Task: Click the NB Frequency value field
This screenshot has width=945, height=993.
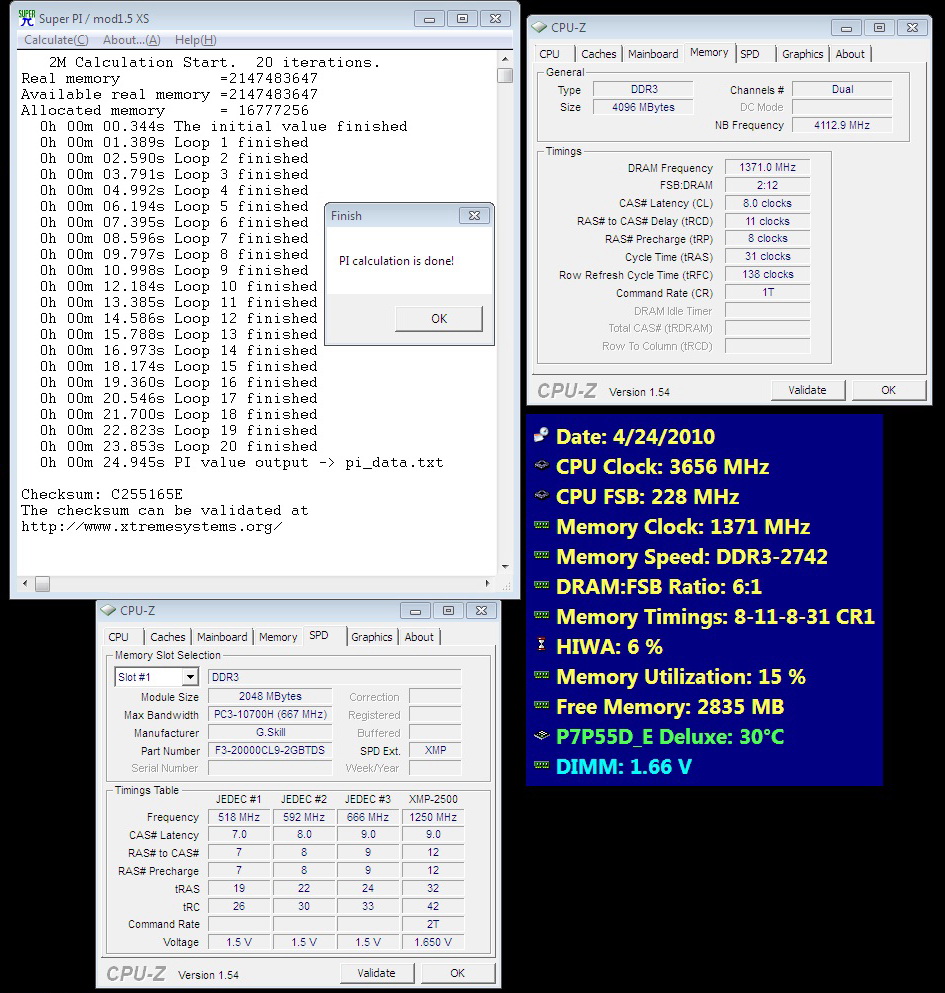Action: pyautogui.click(x=842, y=125)
